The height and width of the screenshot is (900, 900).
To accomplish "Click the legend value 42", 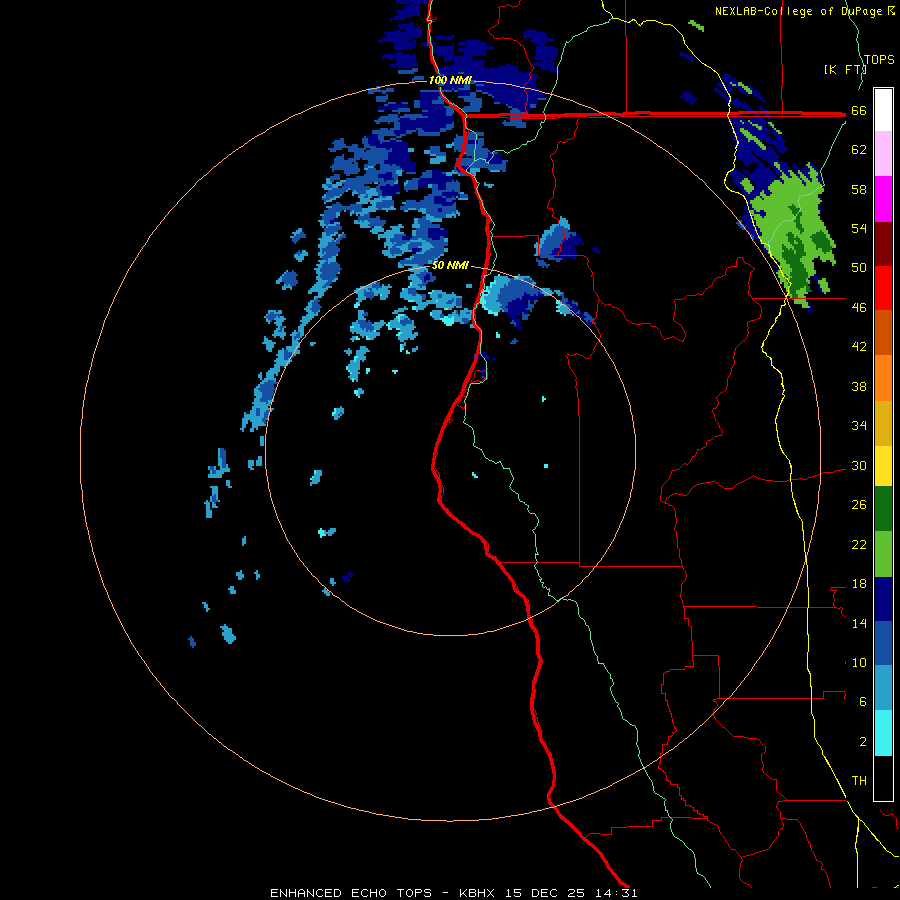I will [x=859, y=347].
